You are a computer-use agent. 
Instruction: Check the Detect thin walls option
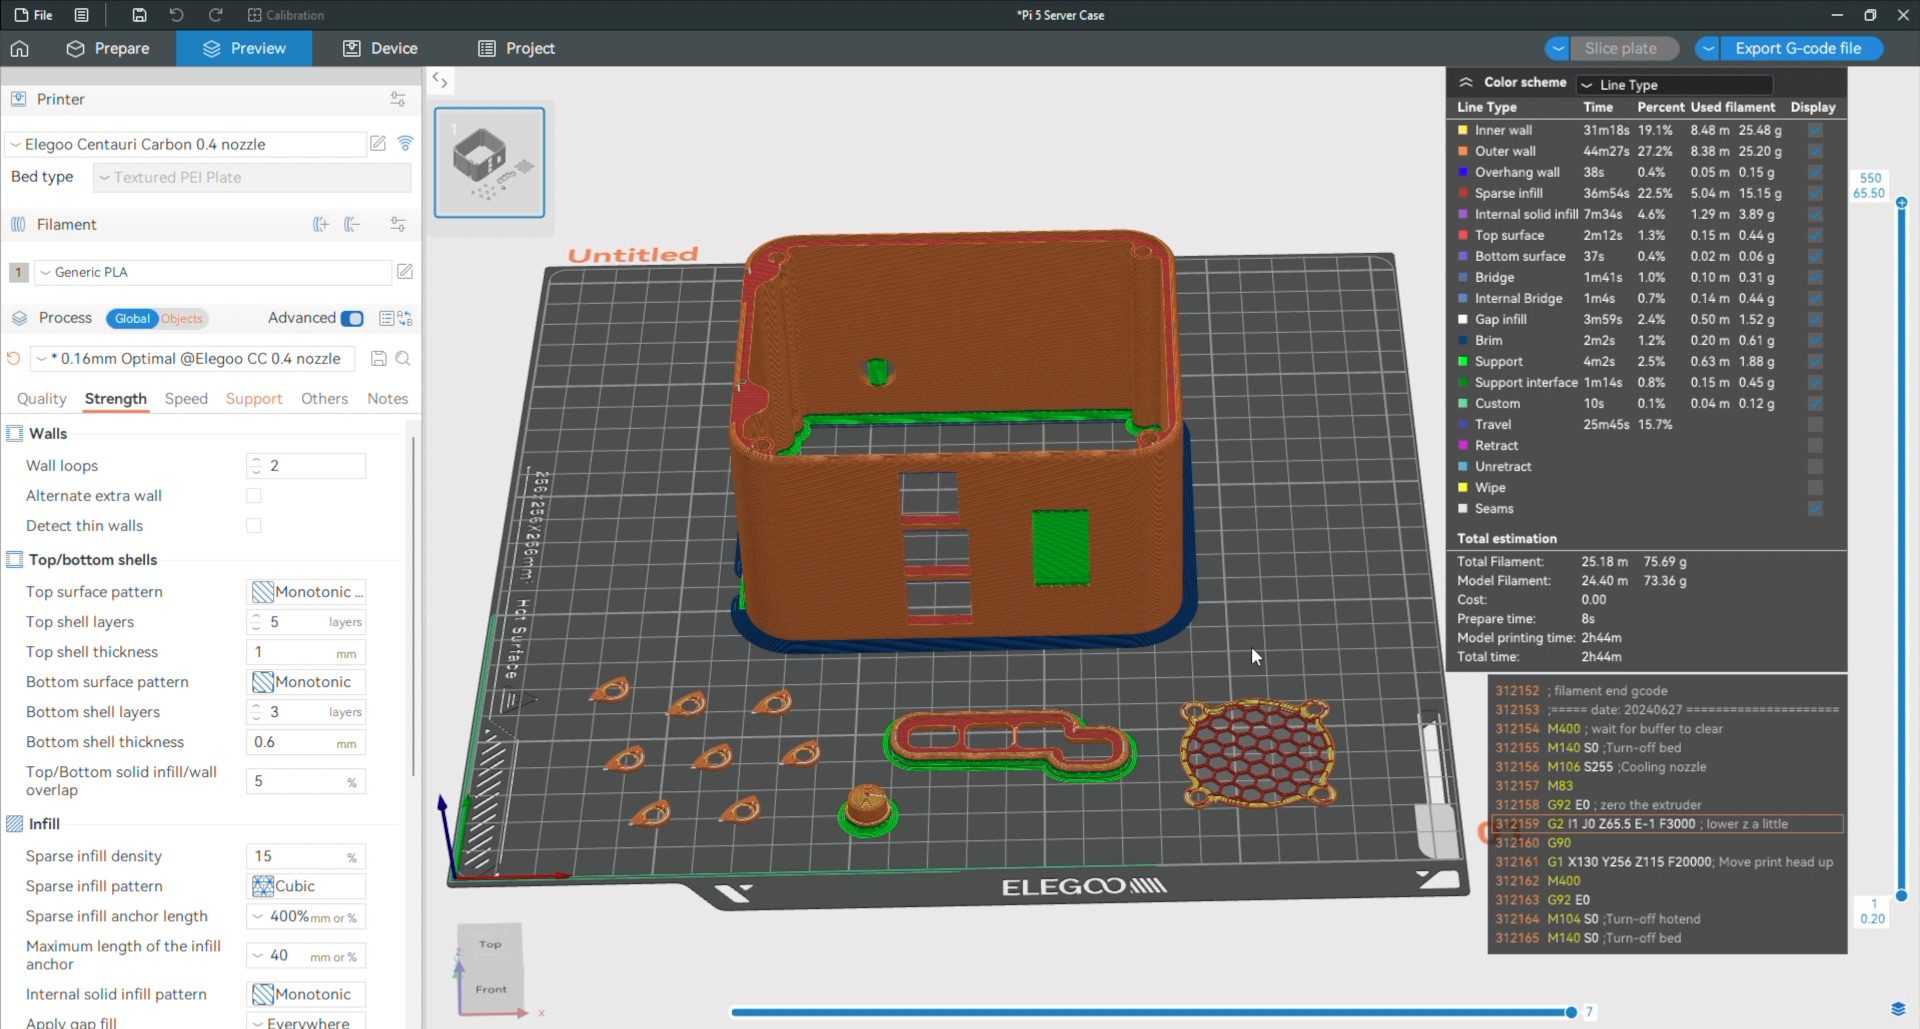click(254, 526)
